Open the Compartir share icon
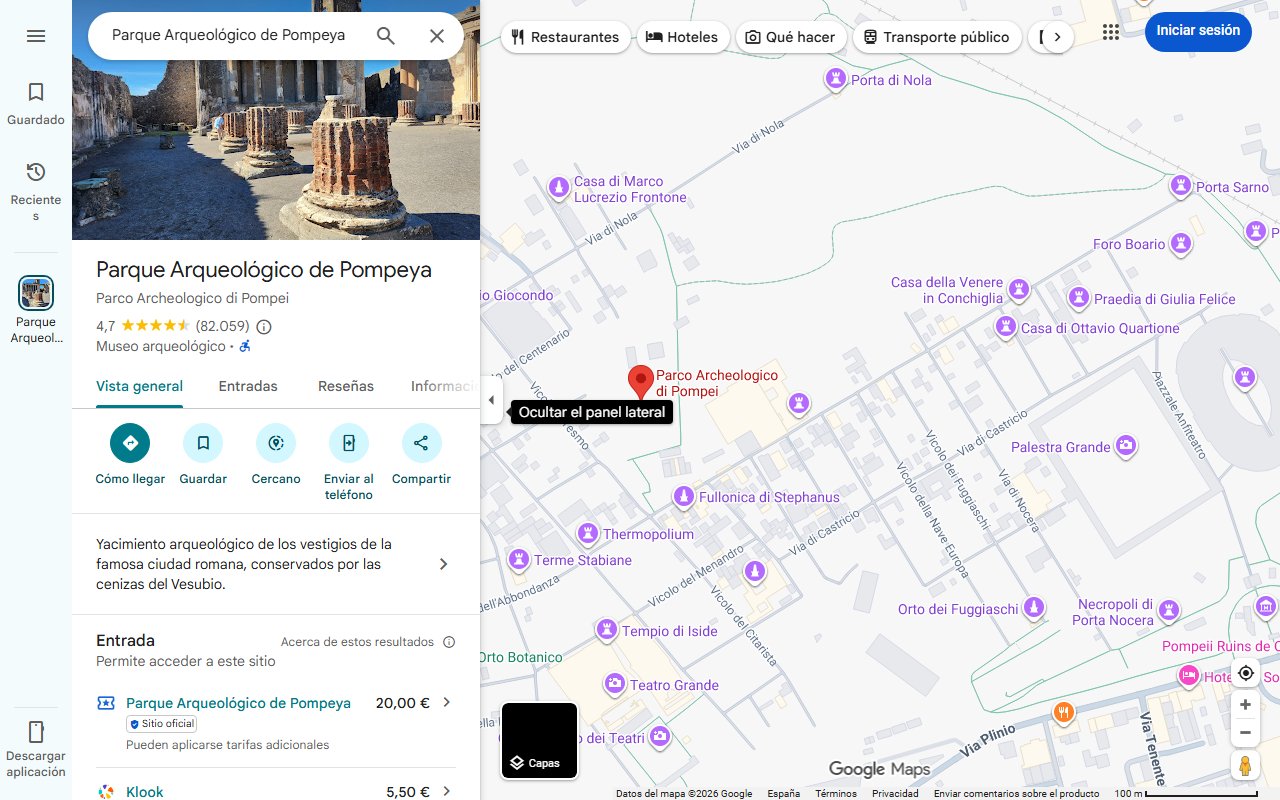The width and height of the screenshot is (1280, 800). coord(420,442)
